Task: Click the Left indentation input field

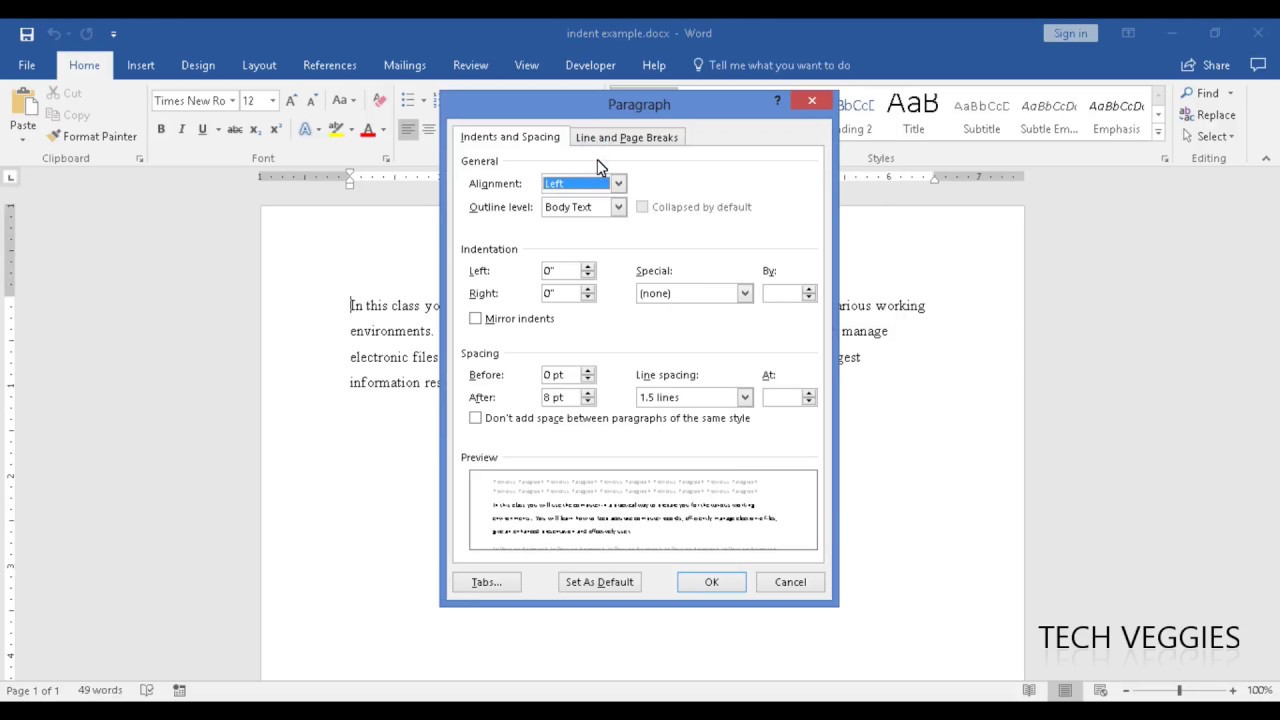Action: pyautogui.click(x=560, y=271)
